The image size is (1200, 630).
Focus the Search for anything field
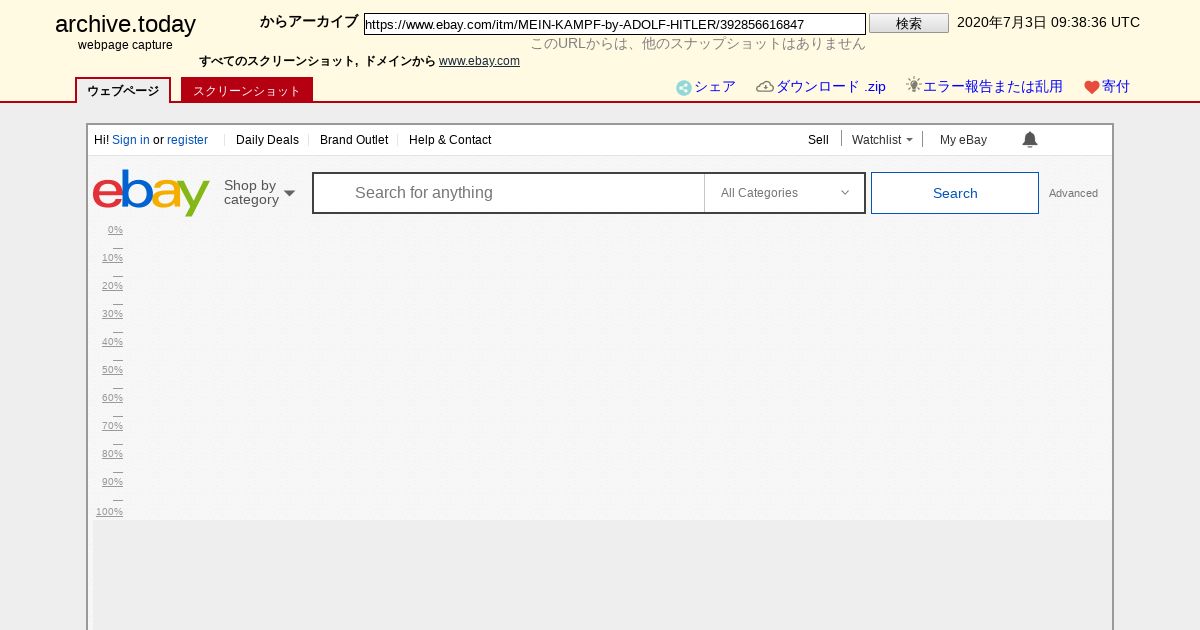click(509, 193)
